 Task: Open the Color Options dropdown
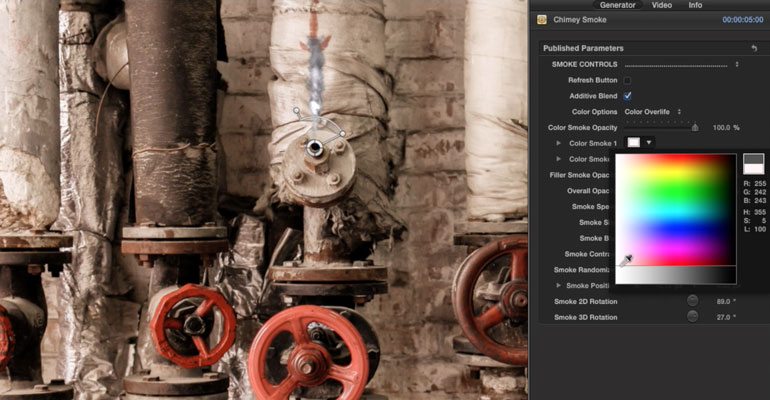click(x=653, y=112)
